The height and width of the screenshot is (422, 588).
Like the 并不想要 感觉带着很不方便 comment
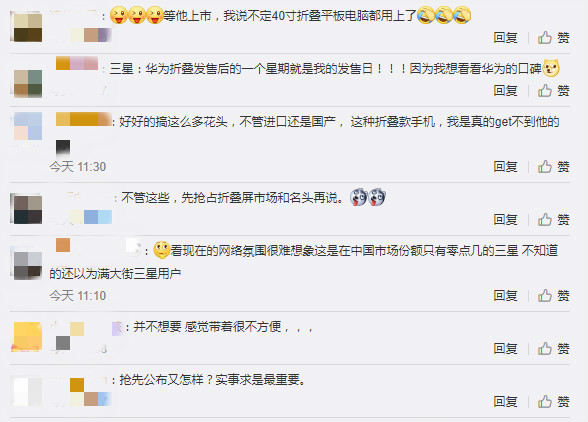pyautogui.click(x=554, y=348)
